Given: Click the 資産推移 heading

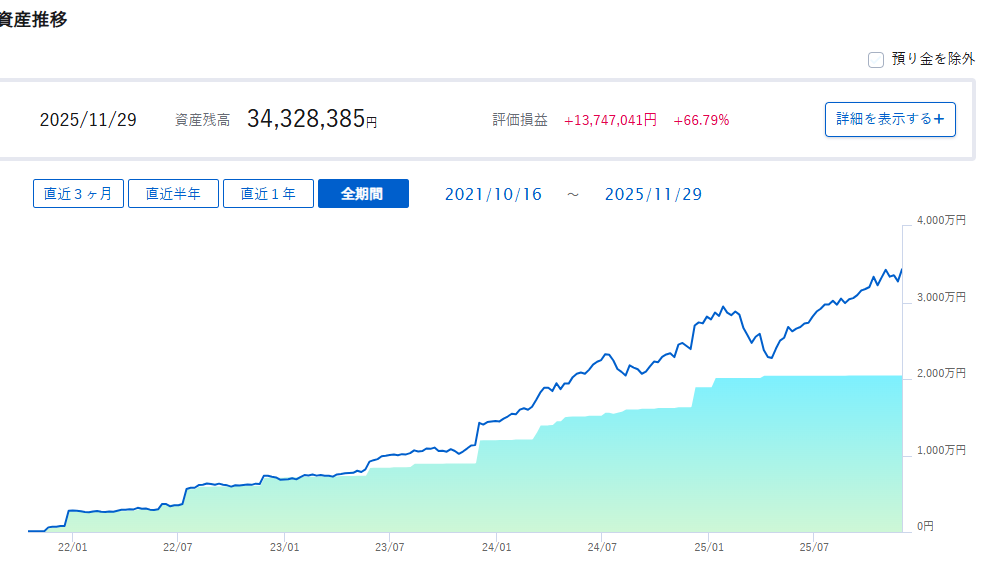Looking at the screenshot, I should pyautogui.click(x=34, y=20).
